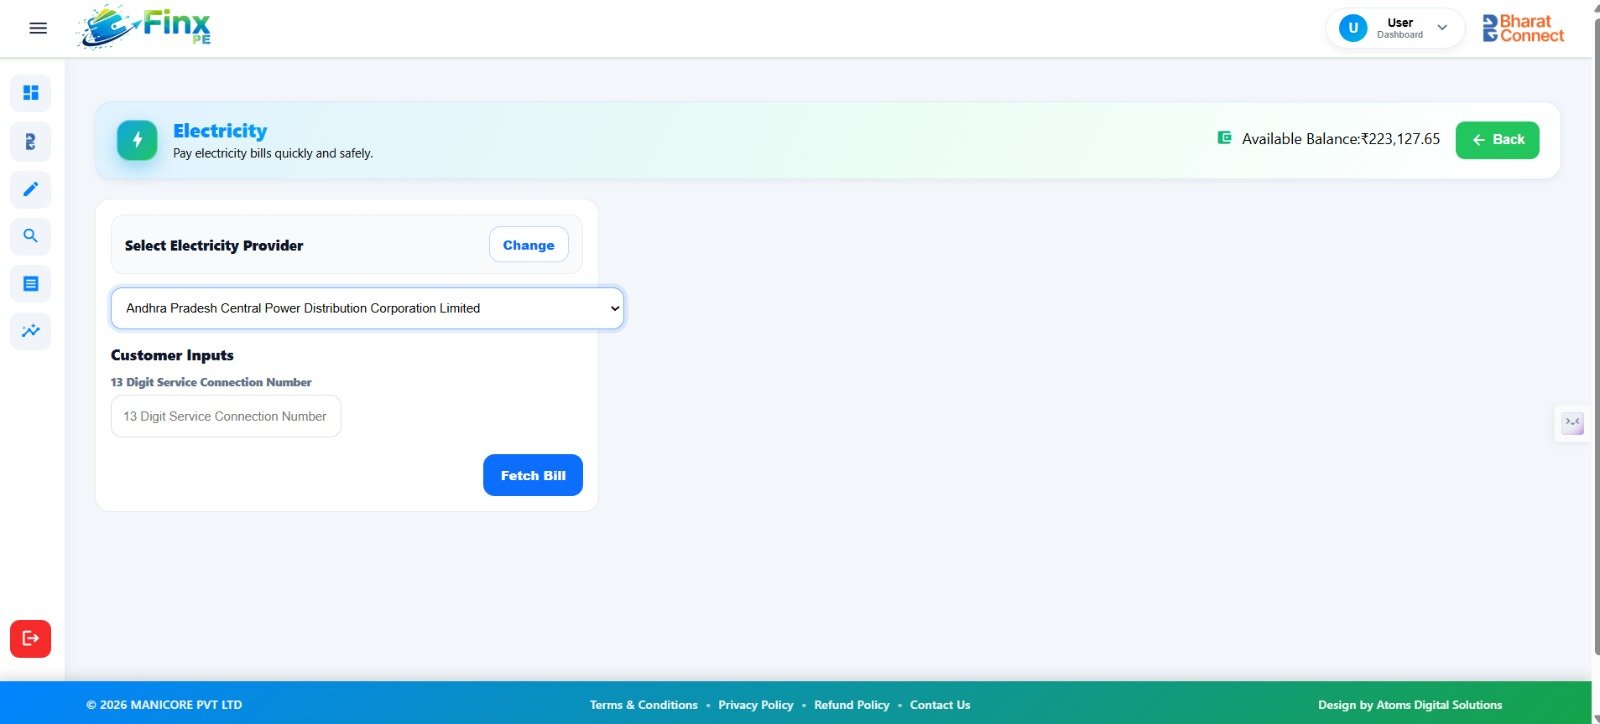
Task: Open the hamburger menu
Action: (38, 28)
